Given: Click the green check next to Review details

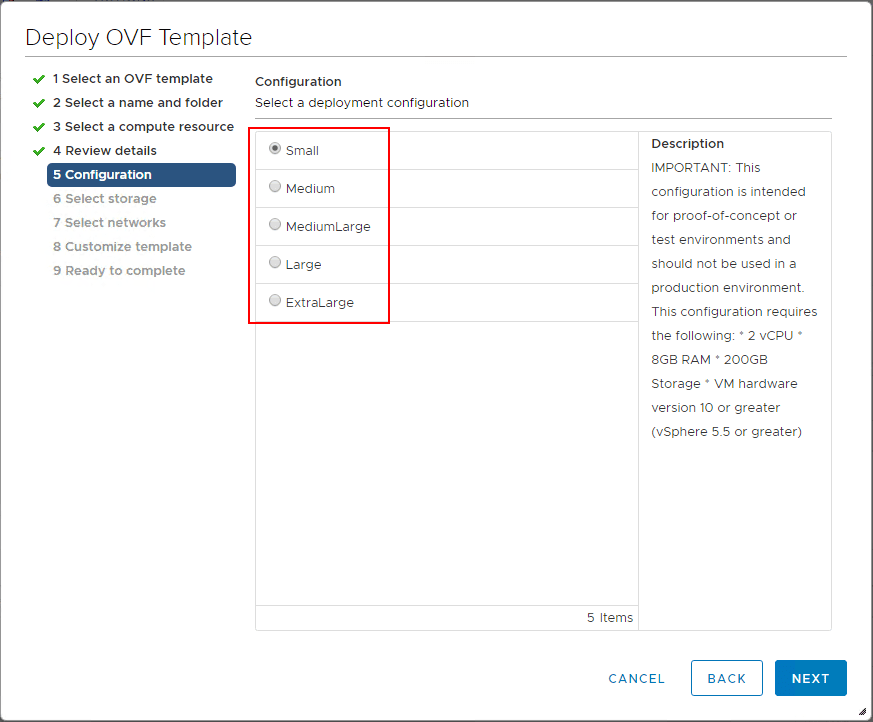Looking at the screenshot, I should click(x=38, y=150).
